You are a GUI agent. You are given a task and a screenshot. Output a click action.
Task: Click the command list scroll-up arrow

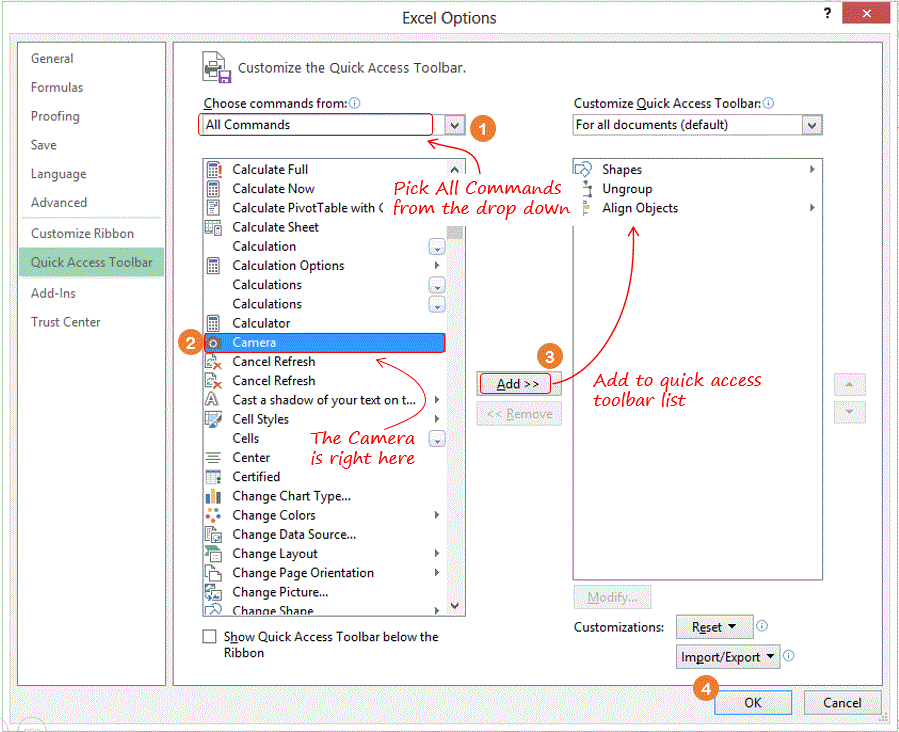[455, 169]
